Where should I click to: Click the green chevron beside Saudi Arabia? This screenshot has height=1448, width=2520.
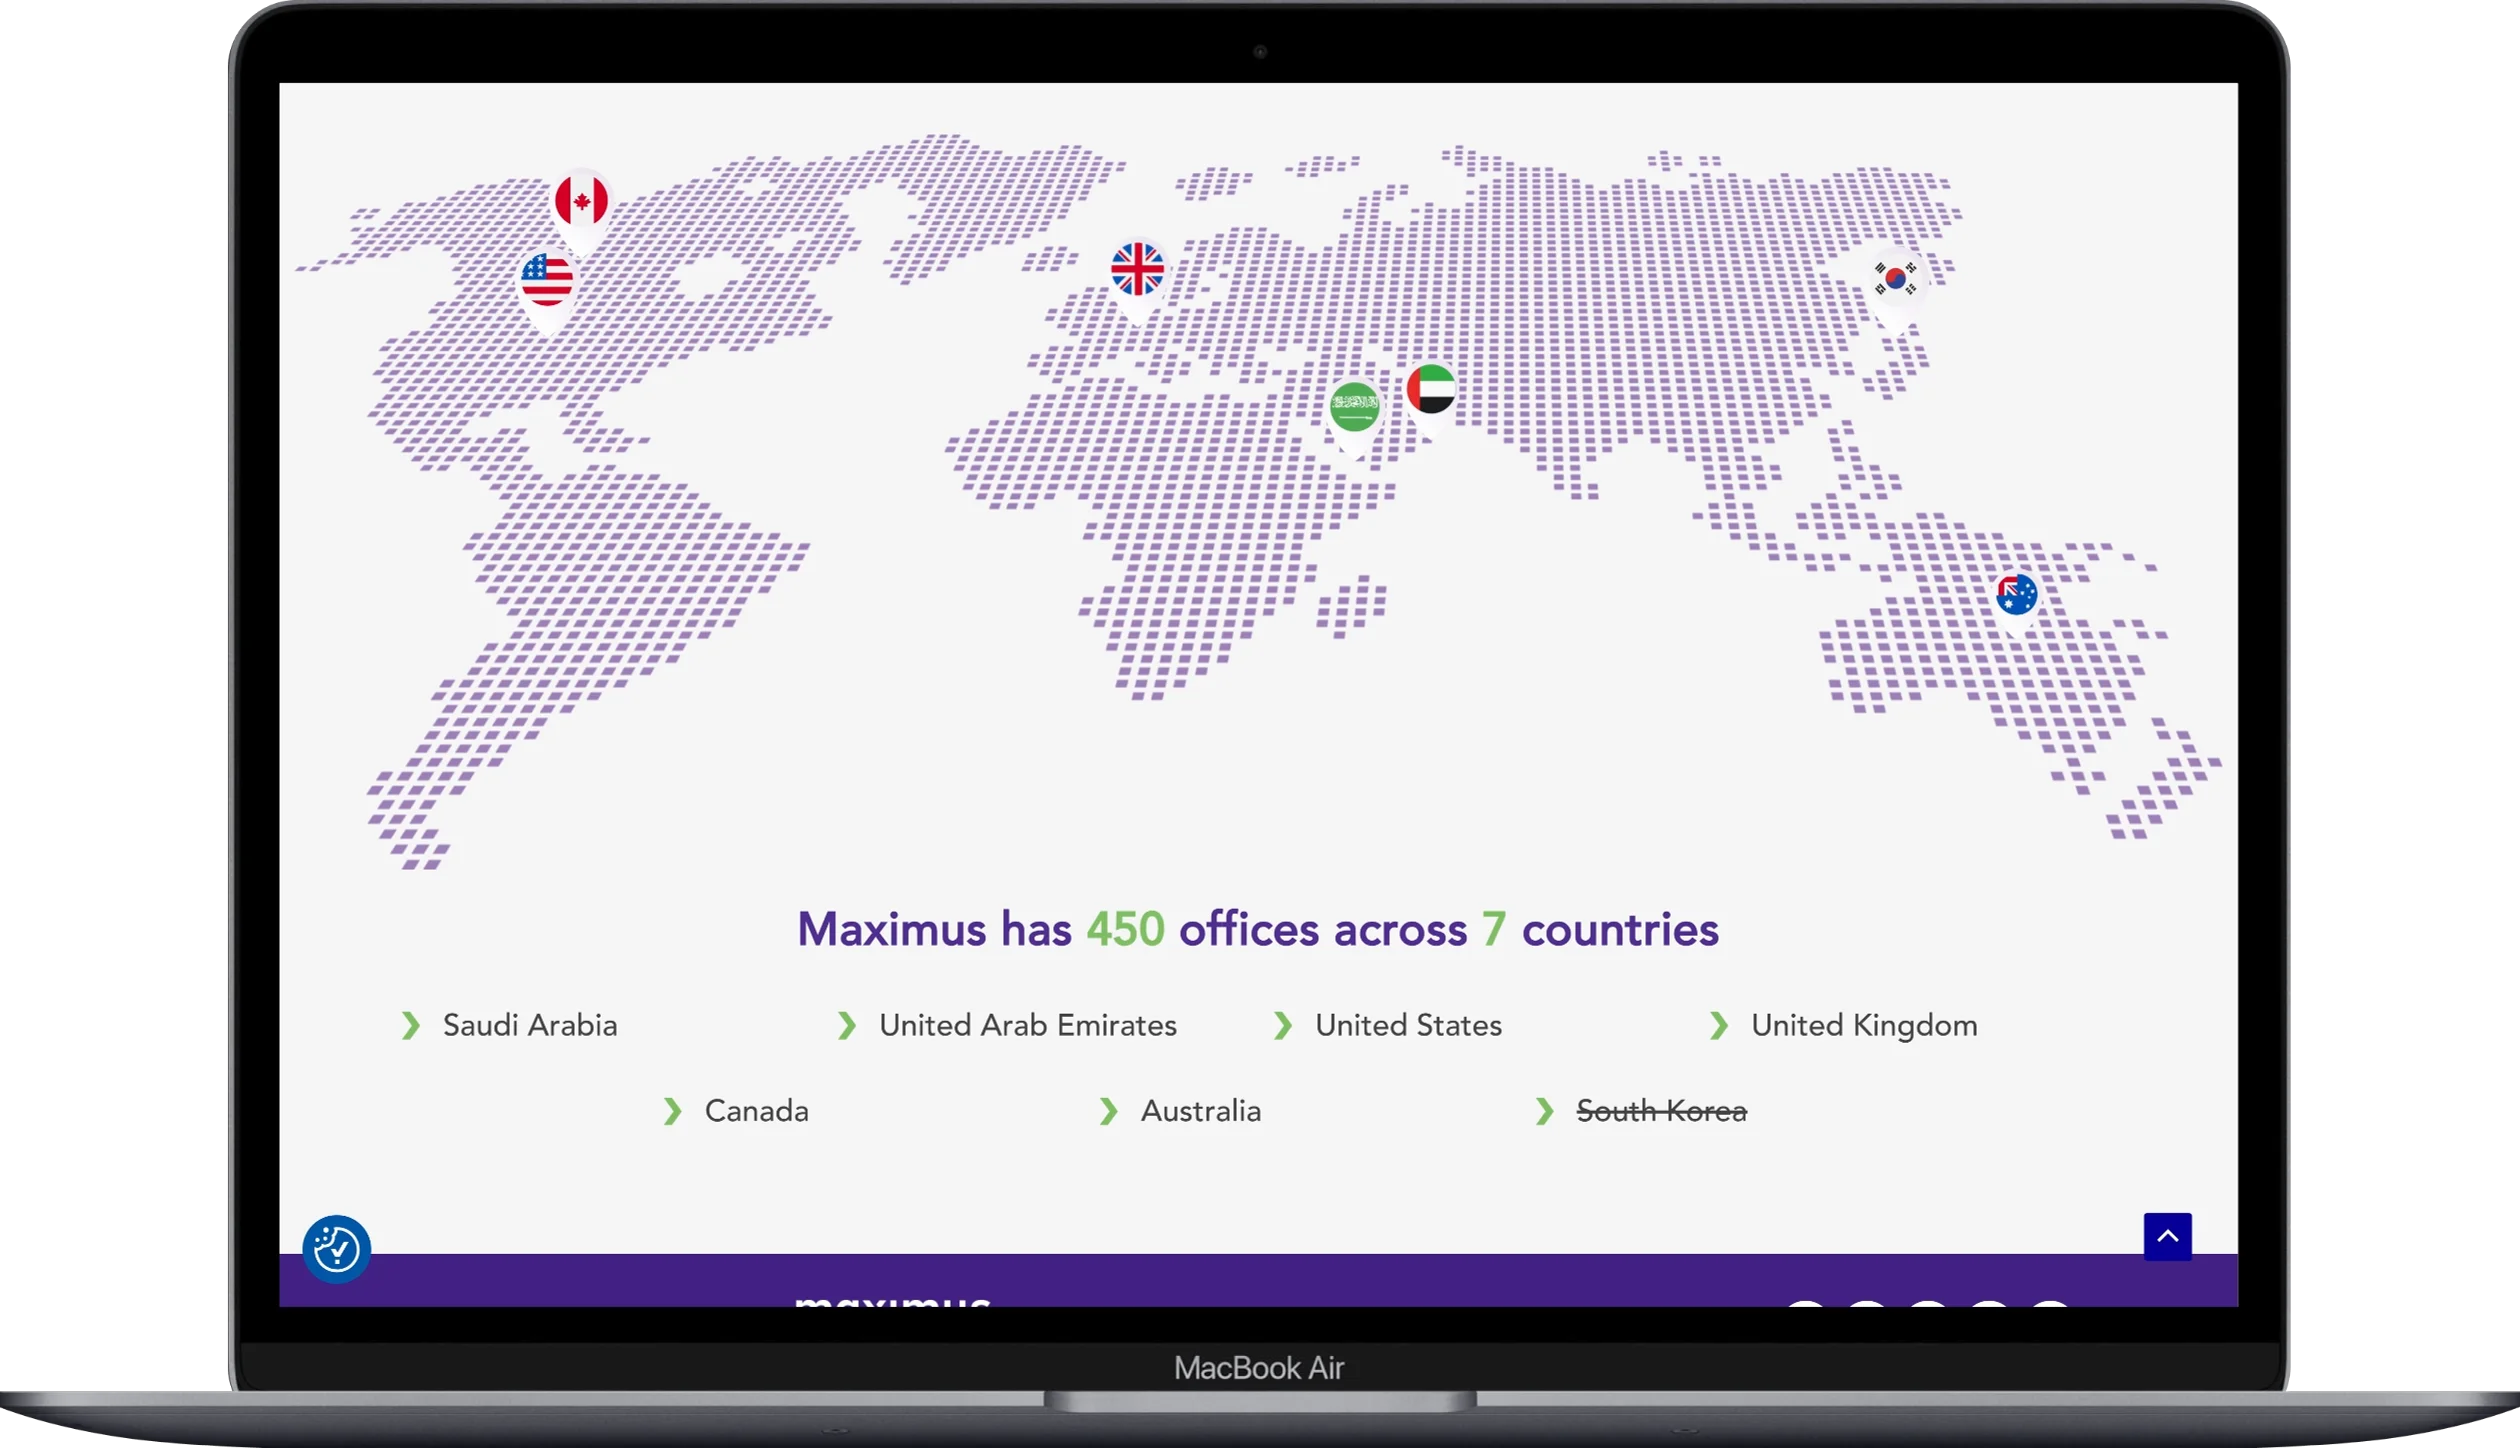tap(410, 1026)
